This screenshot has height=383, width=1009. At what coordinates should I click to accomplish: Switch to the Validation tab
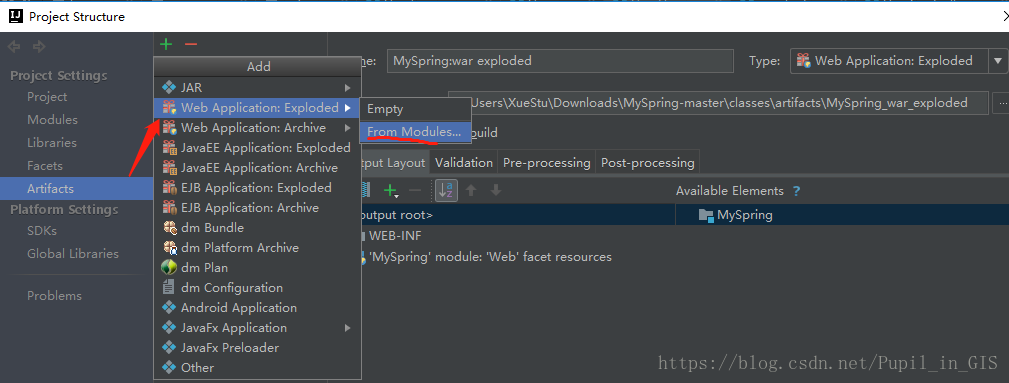(464, 163)
